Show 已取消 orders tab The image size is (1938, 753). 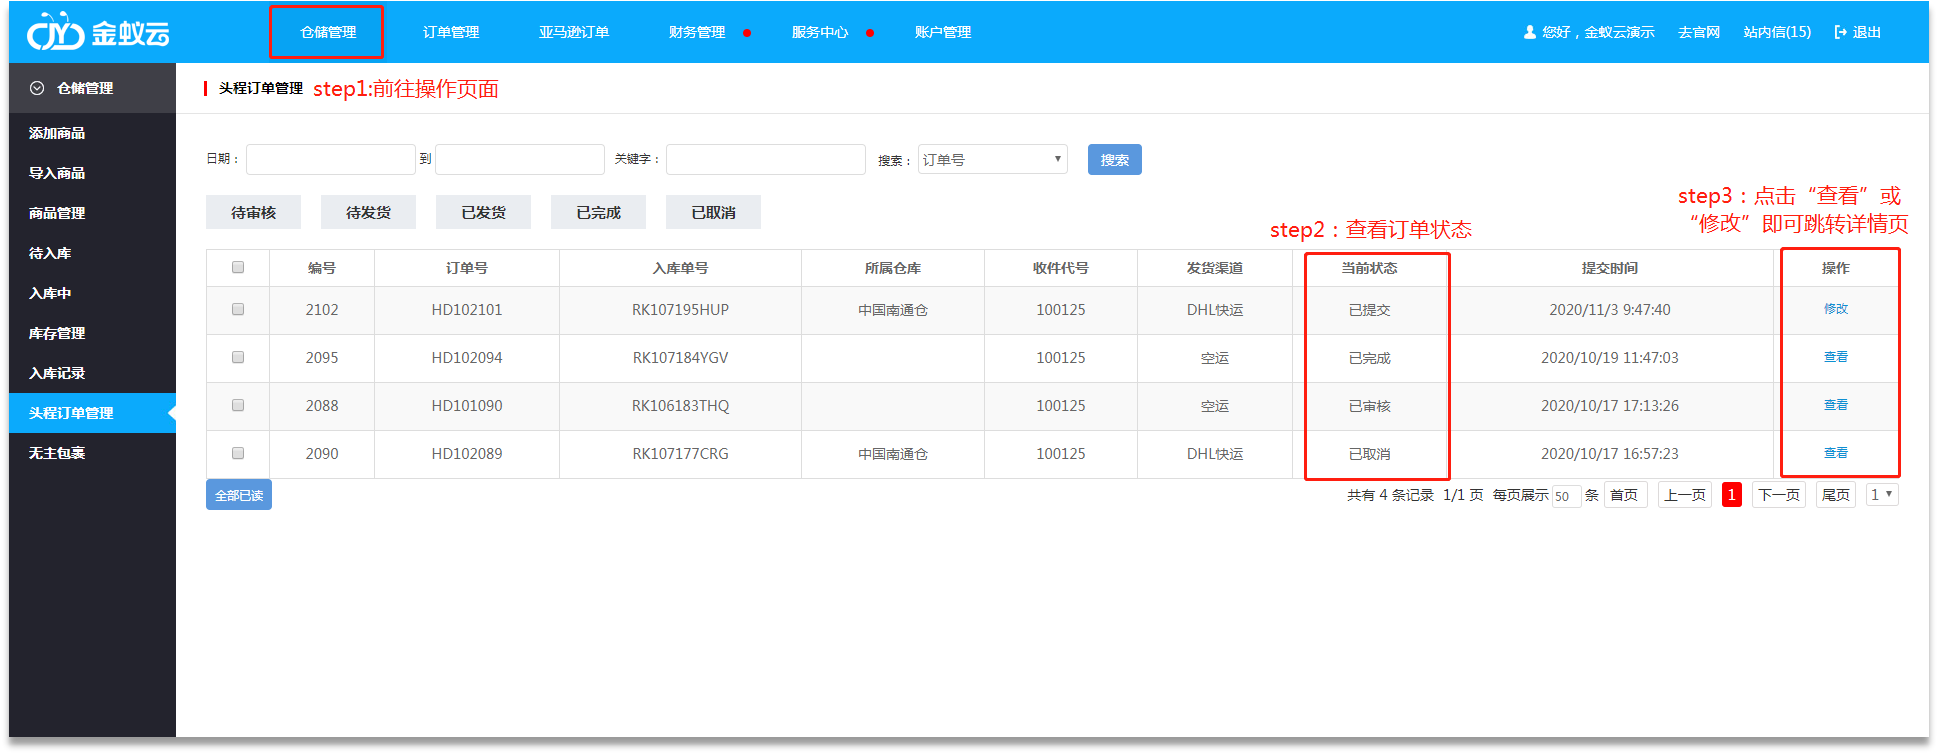click(x=713, y=212)
